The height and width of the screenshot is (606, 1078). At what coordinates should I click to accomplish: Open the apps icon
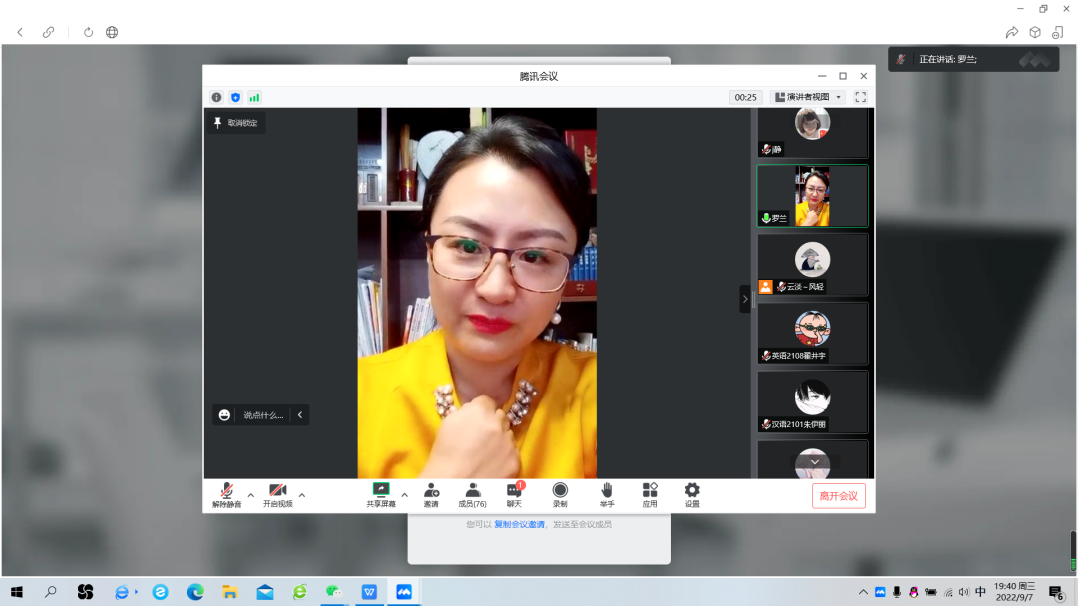[650, 490]
